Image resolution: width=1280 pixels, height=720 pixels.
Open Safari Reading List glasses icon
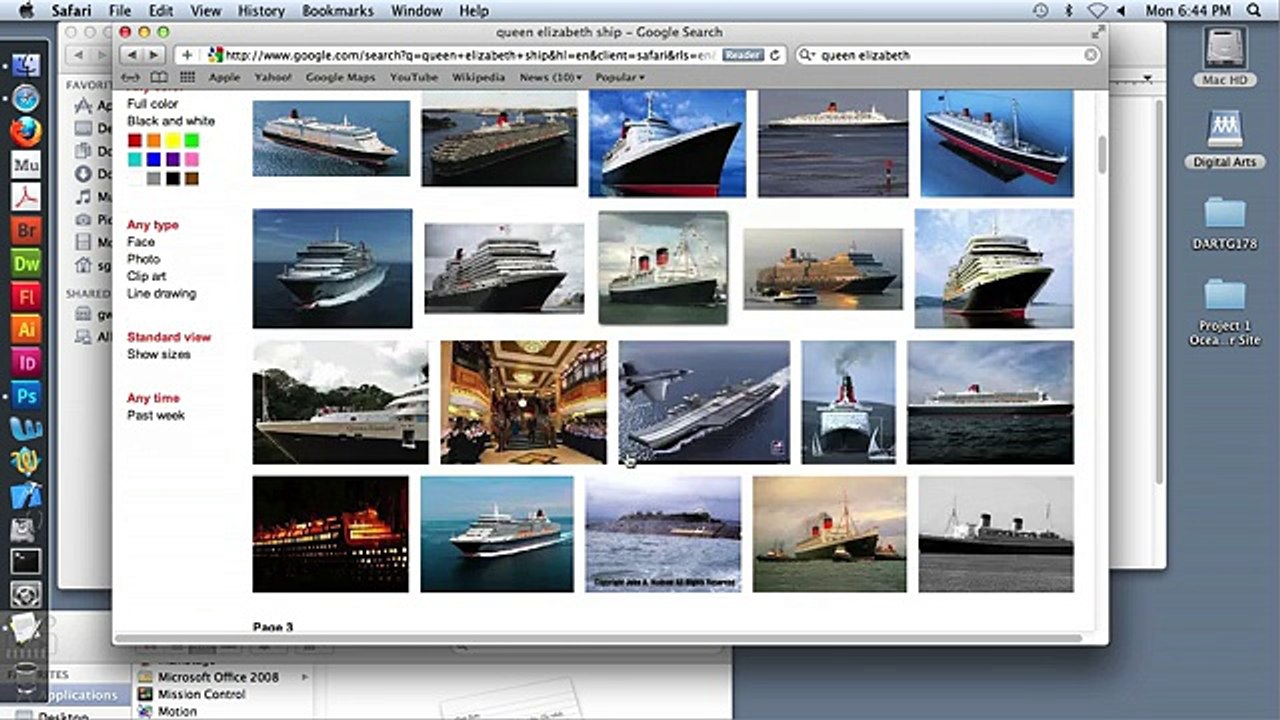tap(132, 77)
